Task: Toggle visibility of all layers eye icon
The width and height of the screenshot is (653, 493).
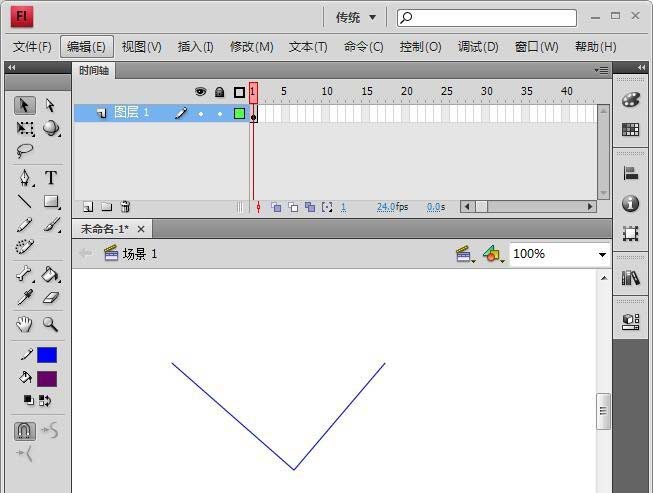Action: pyautogui.click(x=200, y=92)
